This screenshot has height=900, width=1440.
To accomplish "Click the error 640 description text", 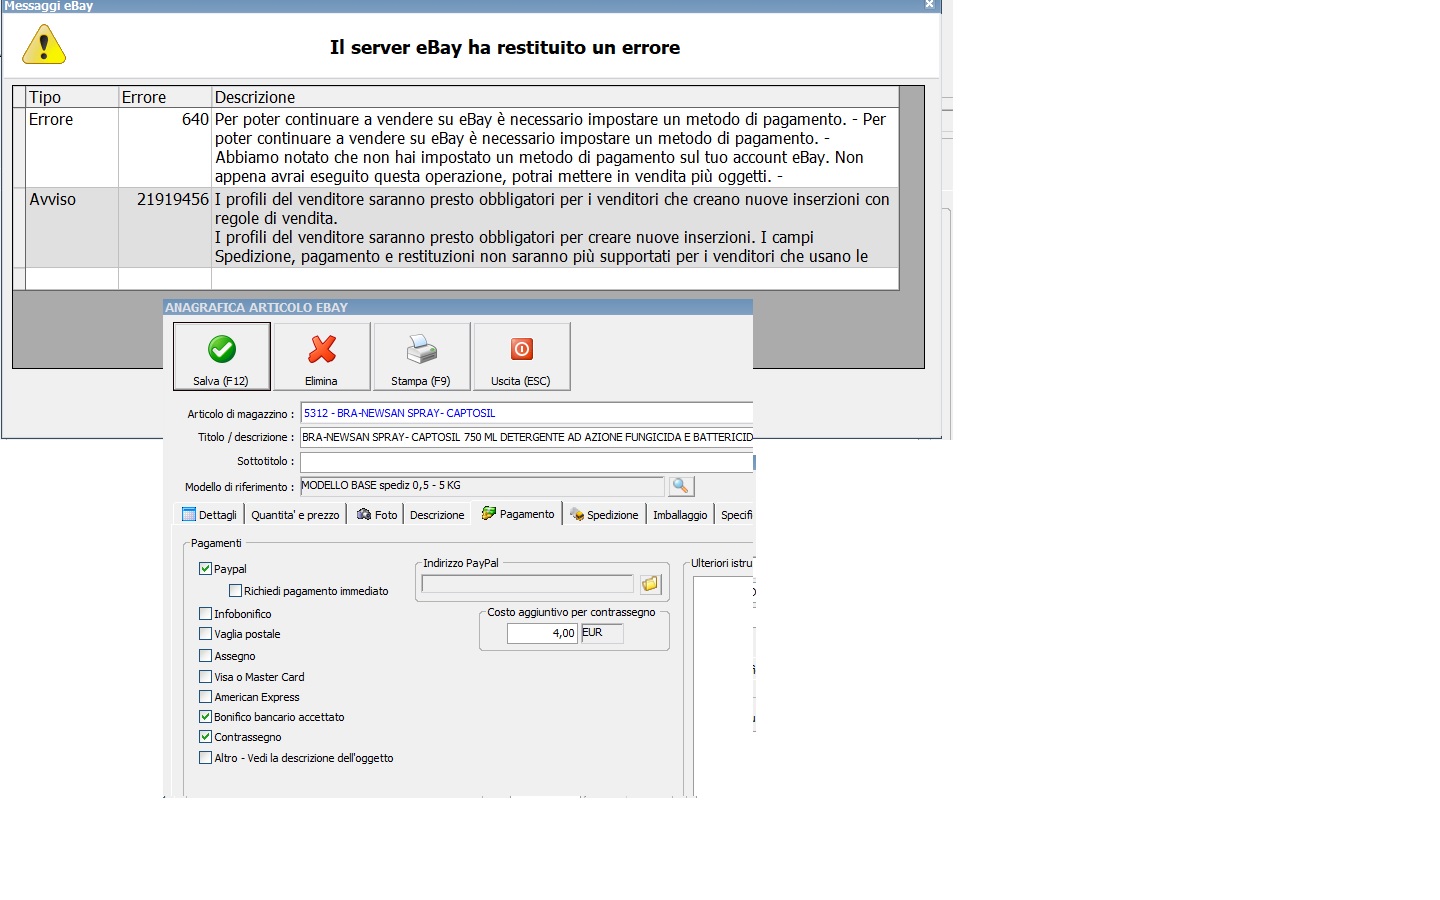I will tap(555, 147).
